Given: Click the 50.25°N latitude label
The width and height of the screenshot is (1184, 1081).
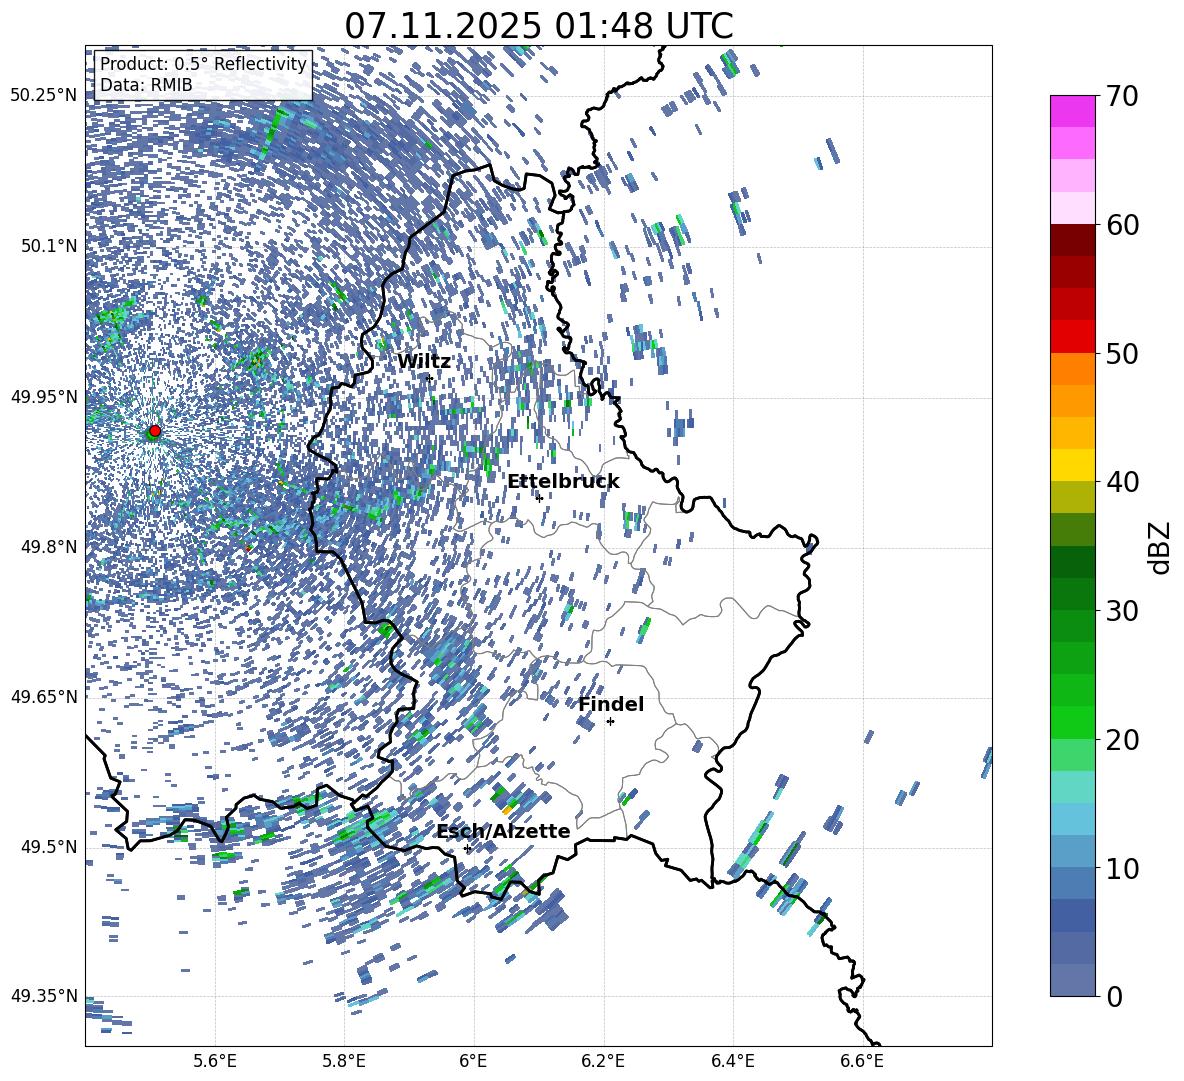Looking at the screenshot, I should pos(44,96).
